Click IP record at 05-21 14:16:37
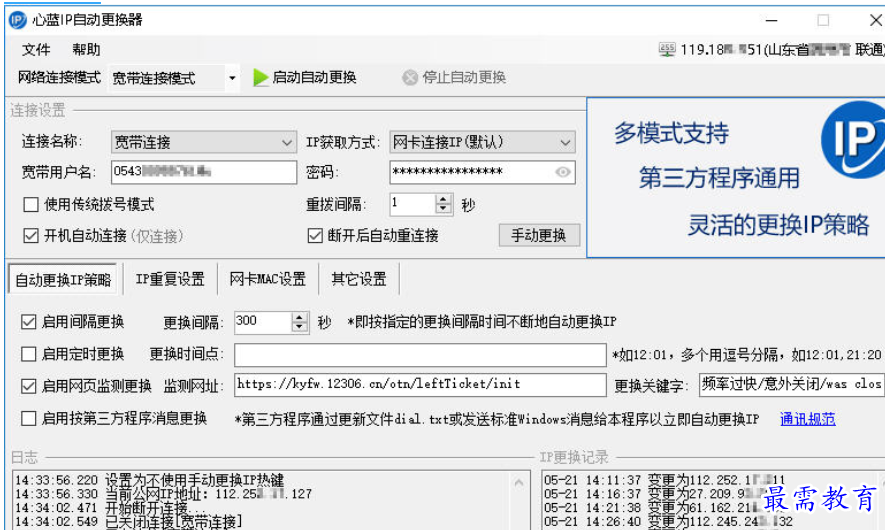This screenshot has width=885, height=530. click(x=664, y=494)
